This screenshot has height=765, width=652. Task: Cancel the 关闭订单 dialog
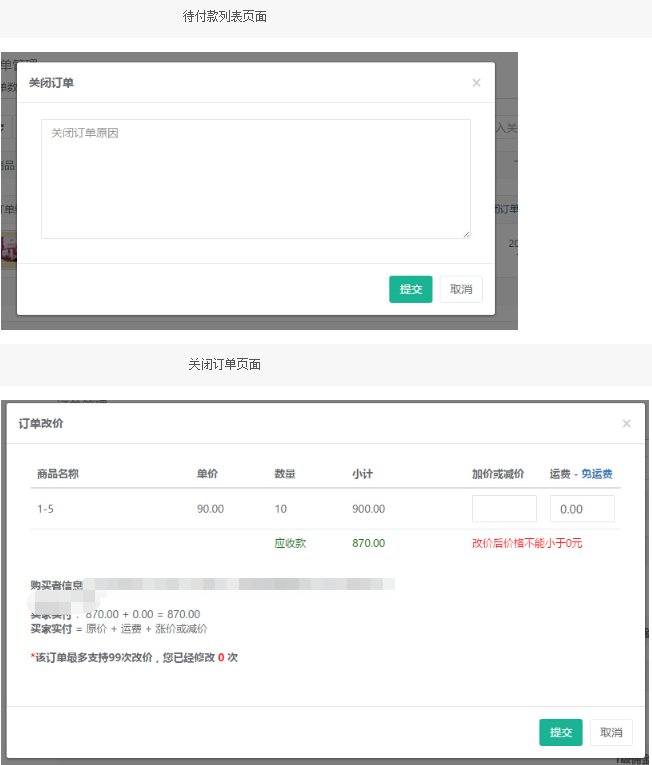click(x=461, y=289)
